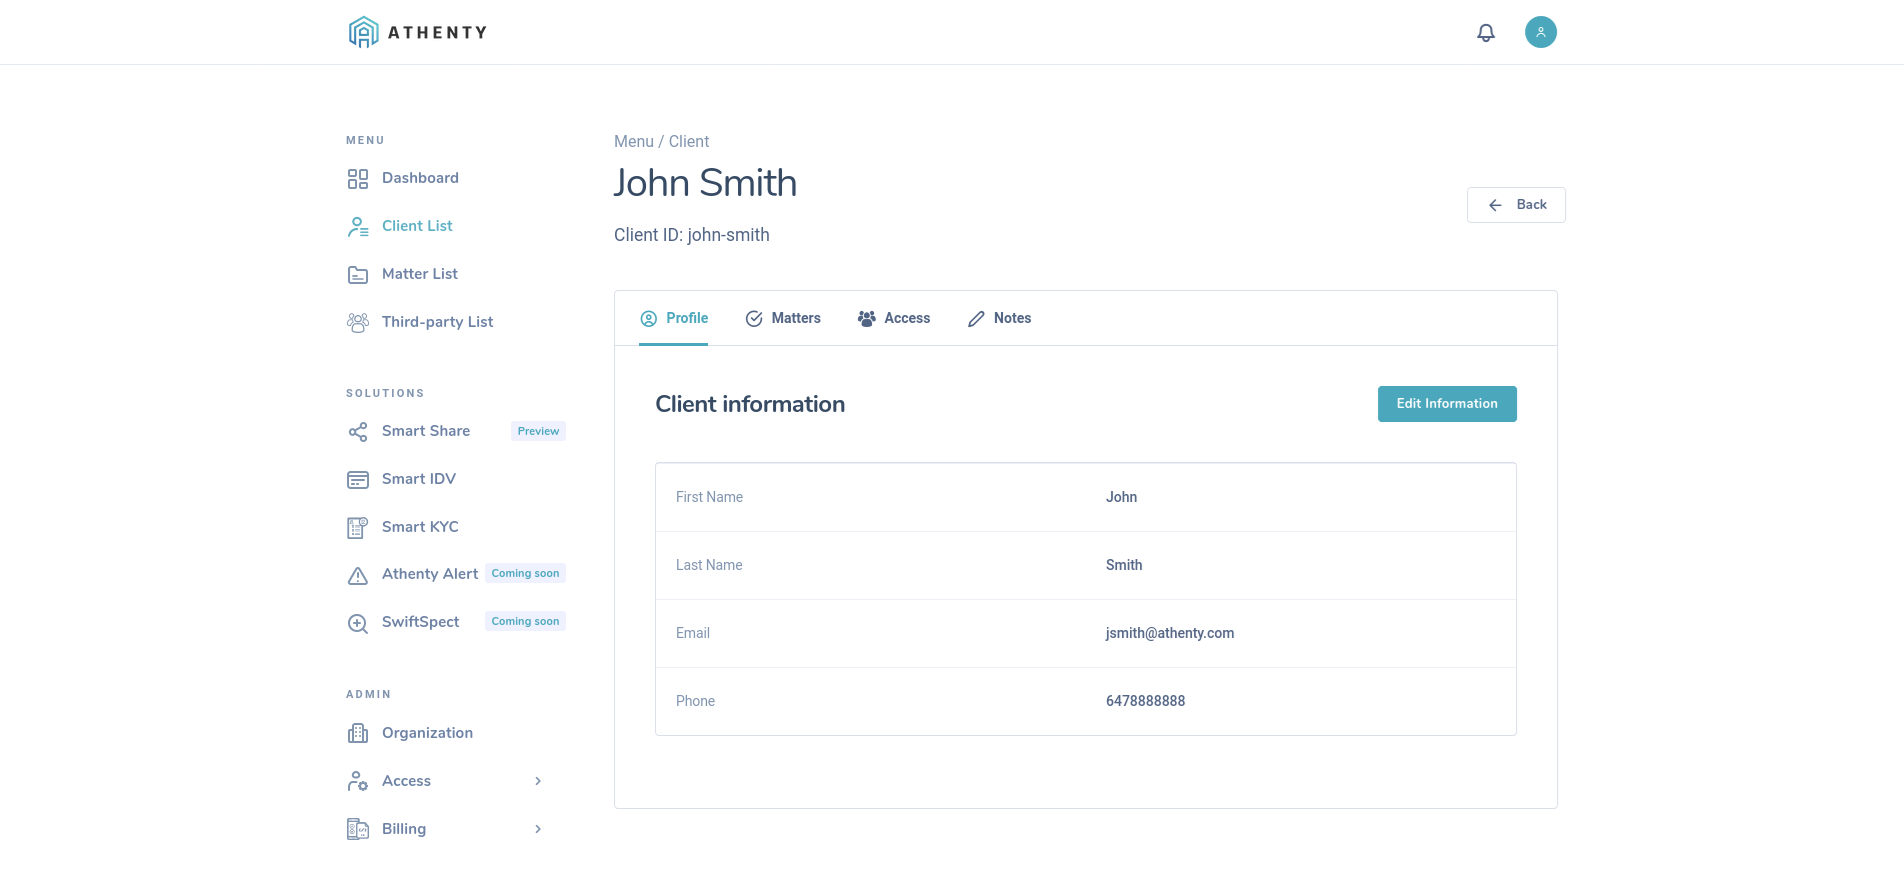
Task: Select Athenty Alert in sidebar
Action: (x=430, y=574)
